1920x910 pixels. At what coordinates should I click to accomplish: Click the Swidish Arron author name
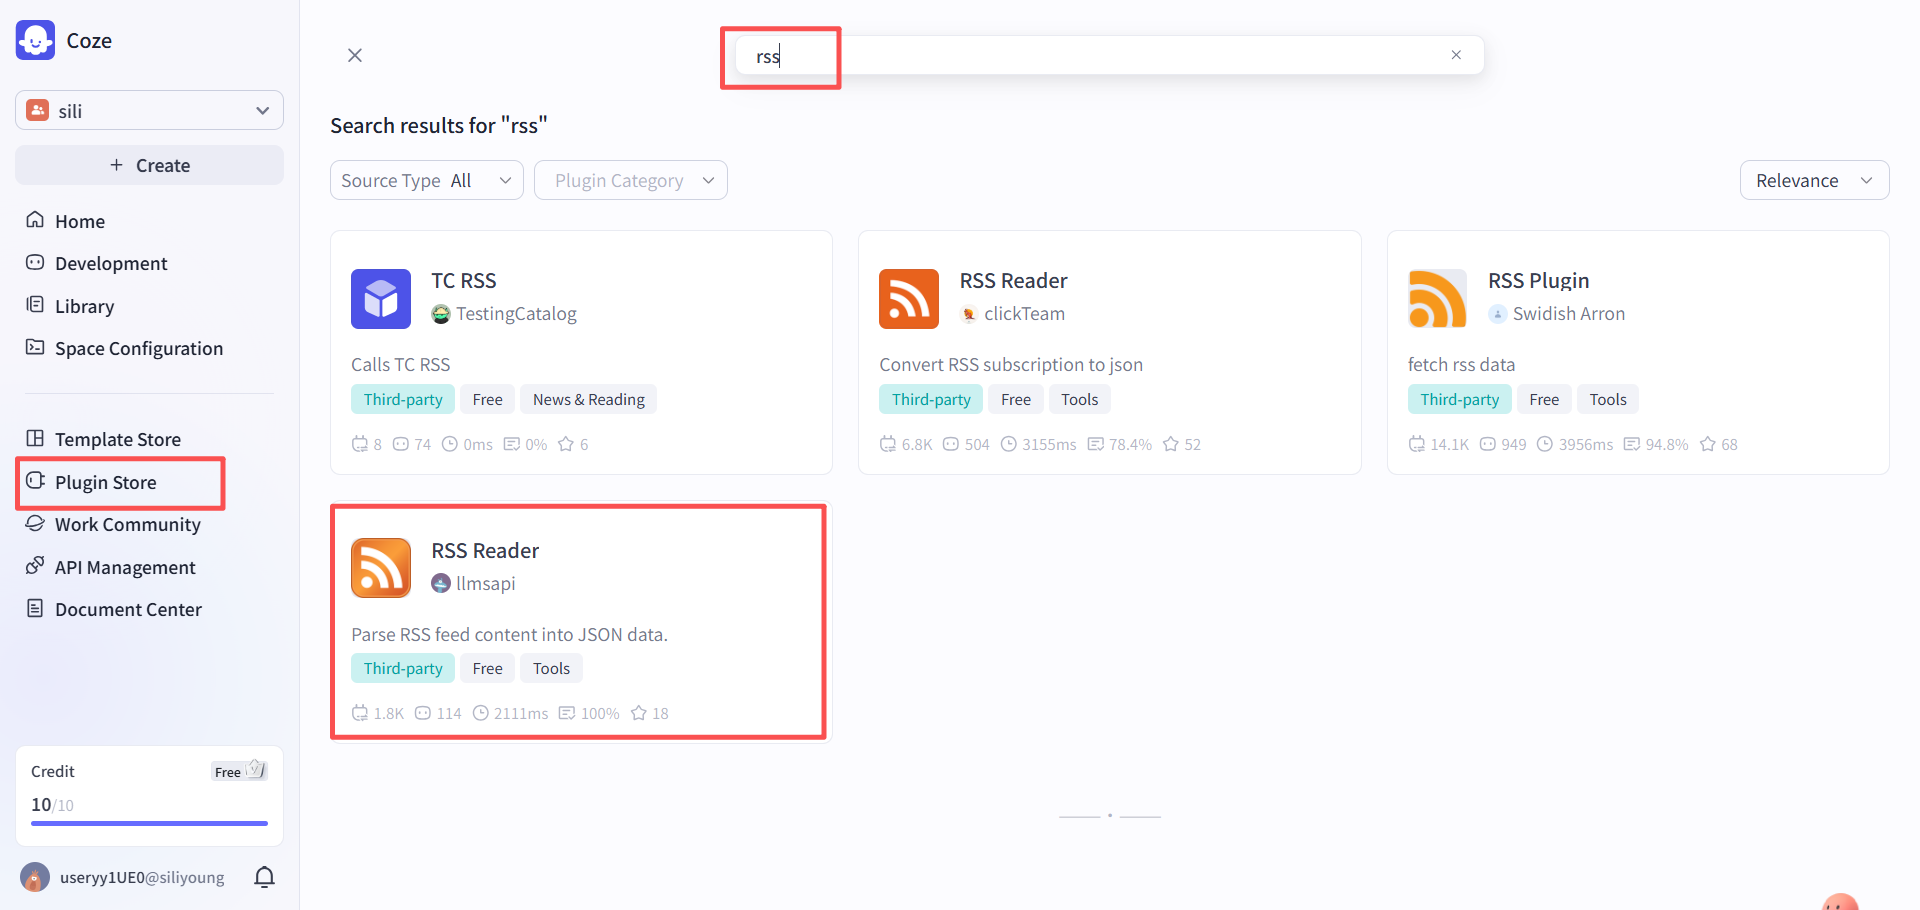[1569, 314]
